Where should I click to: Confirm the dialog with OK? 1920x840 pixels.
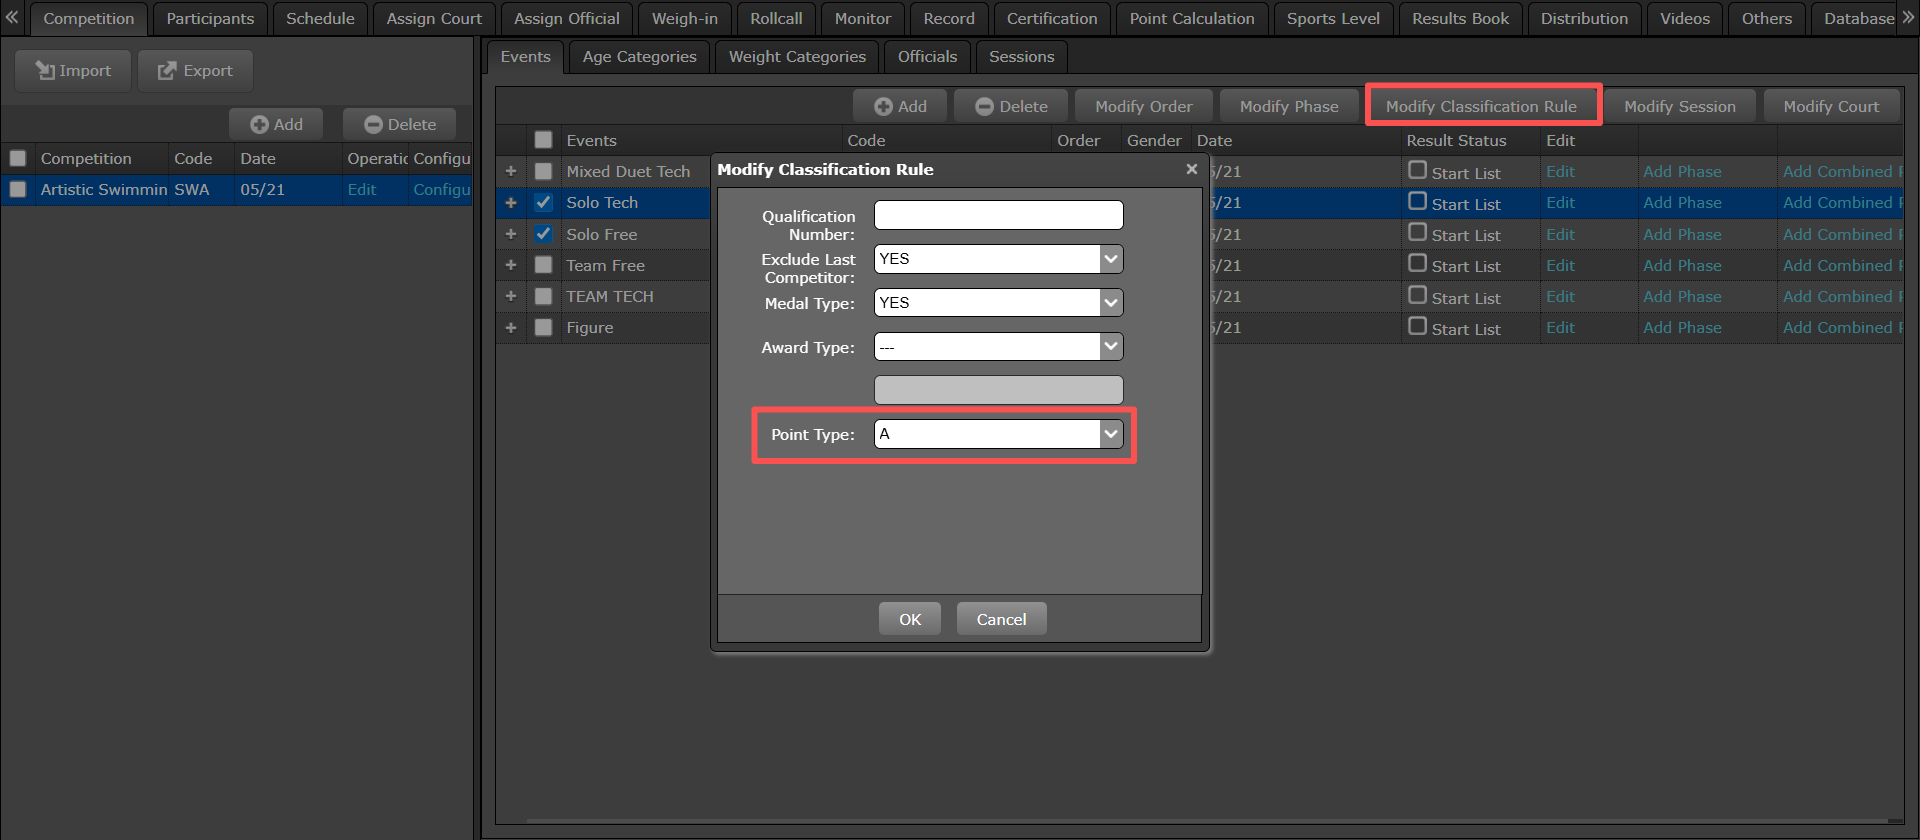(x=910, y=619)
